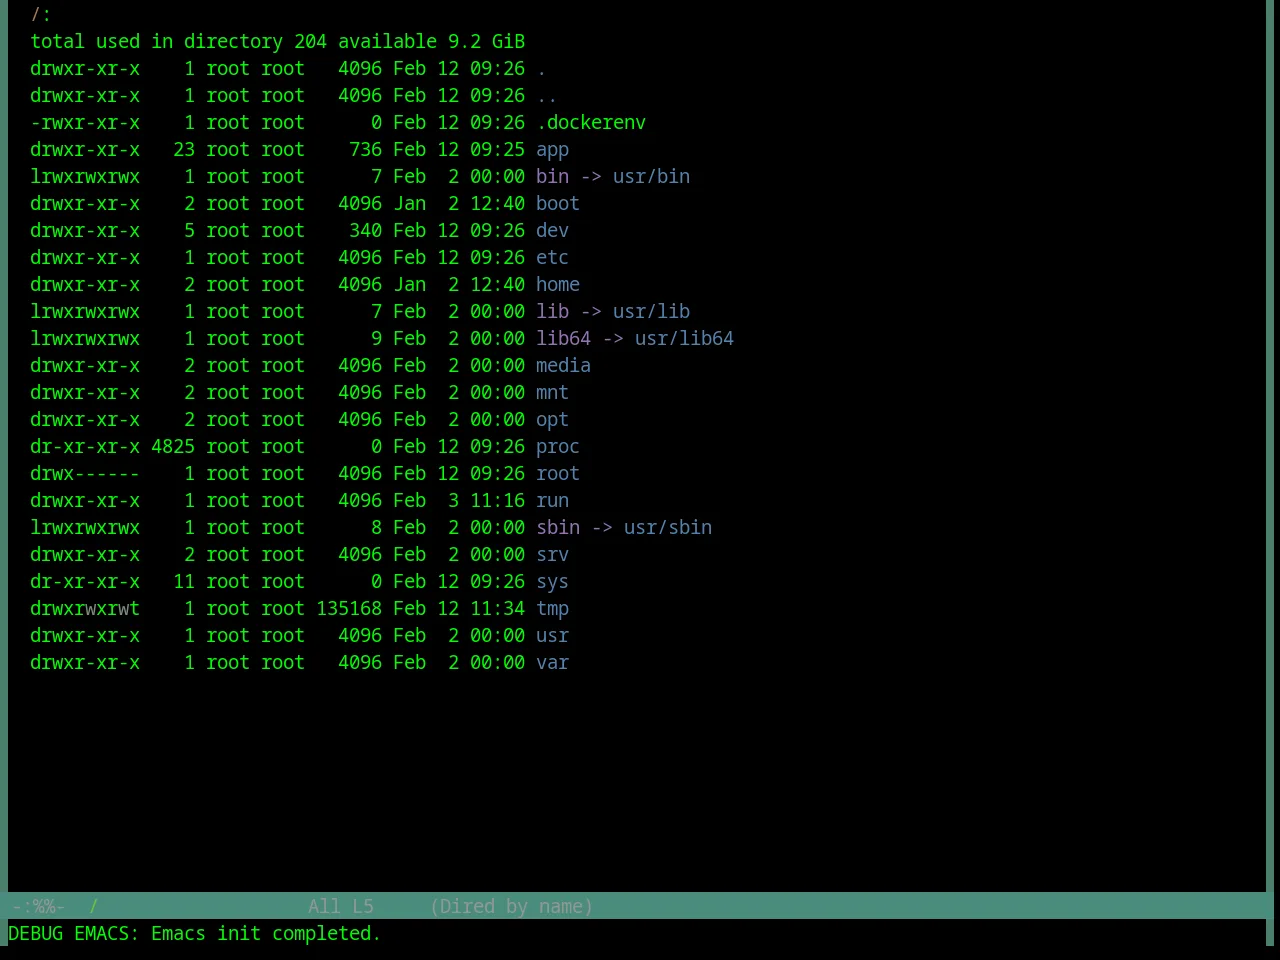This screenshot has height=960, width=1280.
Task: Click the echo area 'Emacs init completed.' message
Action: pos(266,934)
